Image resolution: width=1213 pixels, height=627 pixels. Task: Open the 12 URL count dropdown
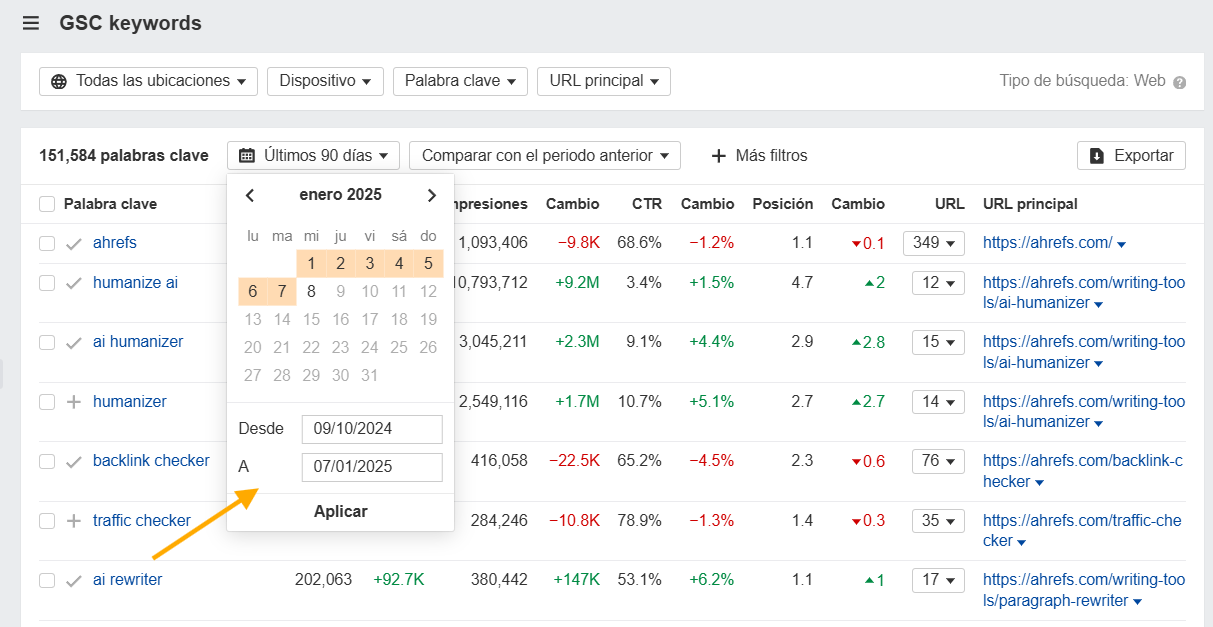tap(938, 283)
